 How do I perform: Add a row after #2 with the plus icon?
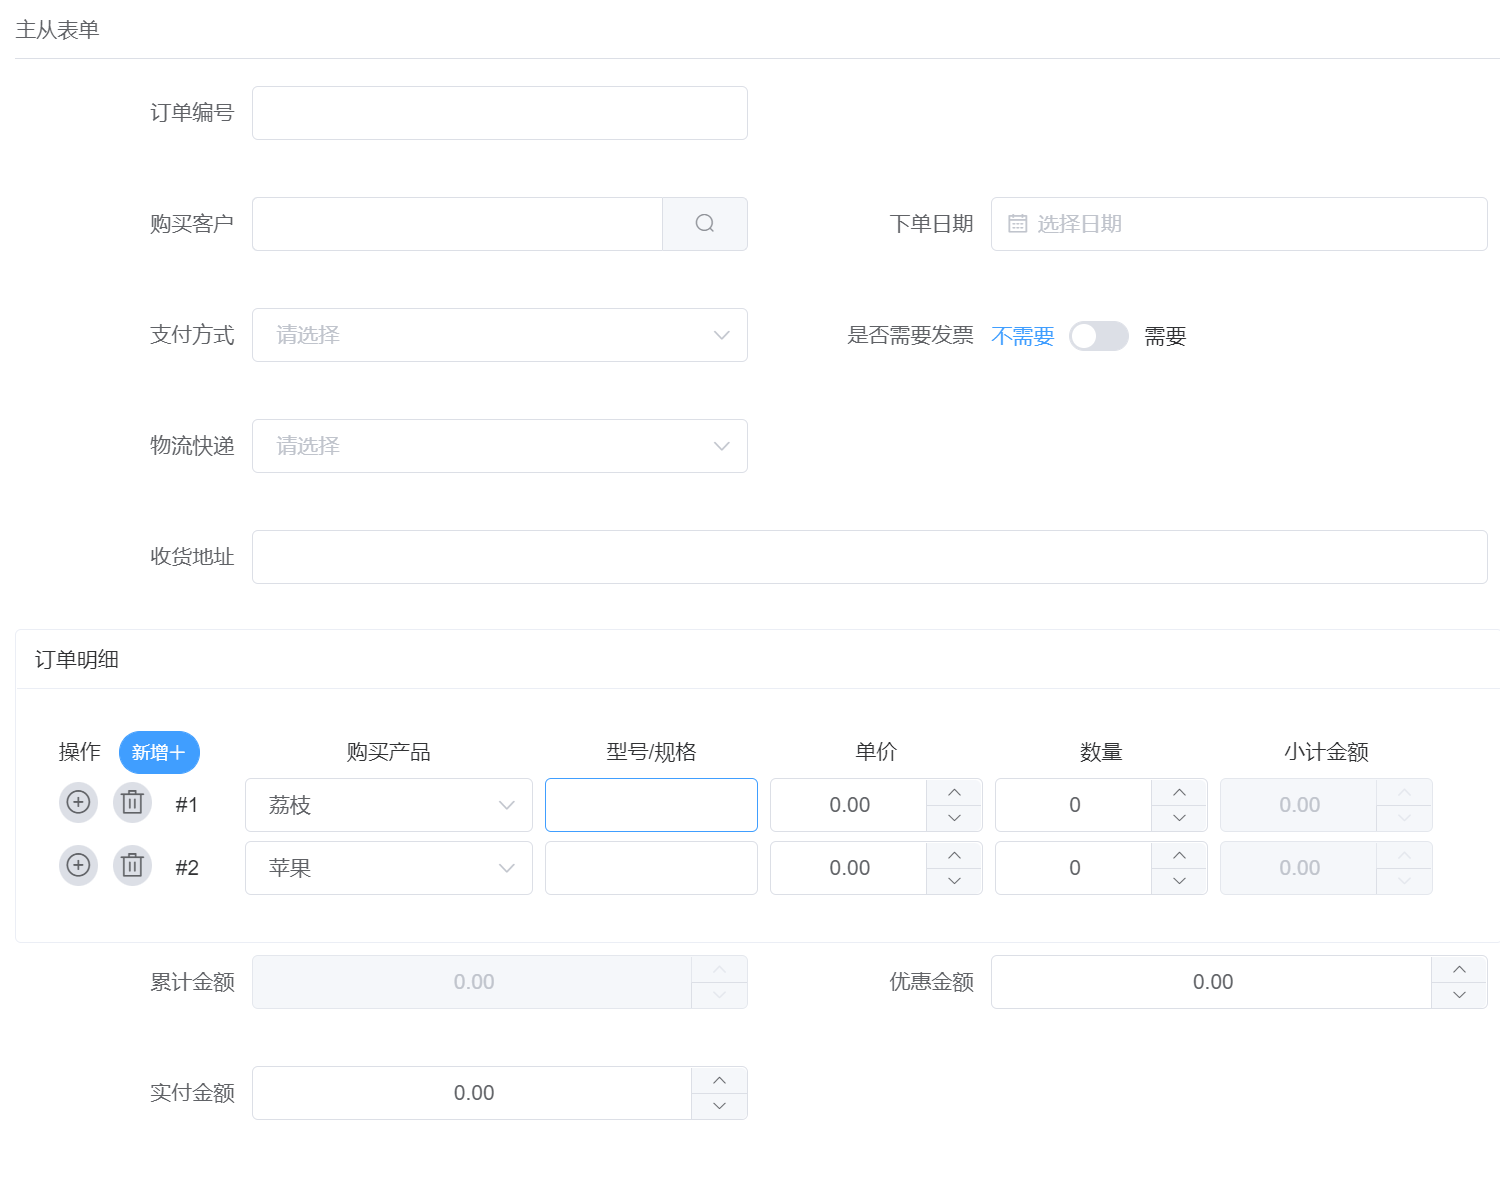pyautogui.click(x=79, y=866)
